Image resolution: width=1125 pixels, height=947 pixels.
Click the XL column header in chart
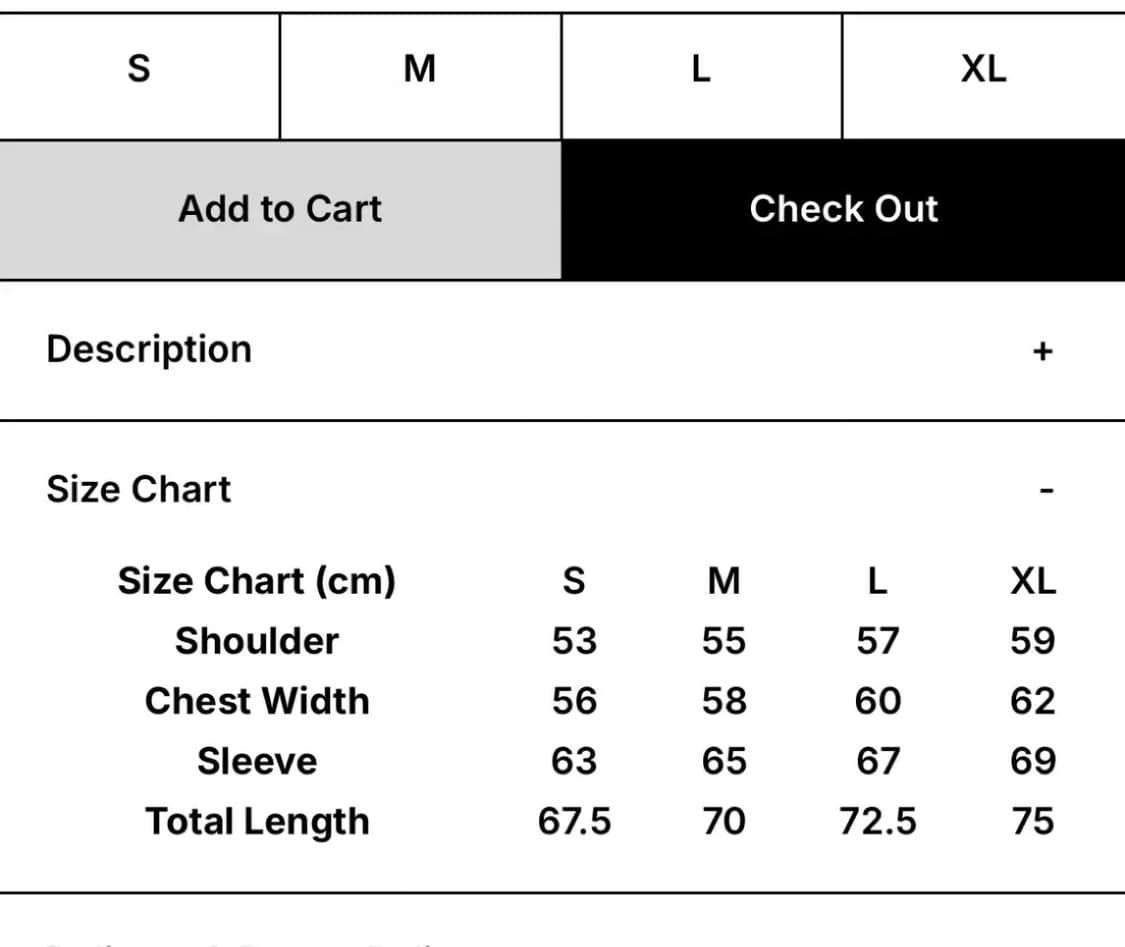(1033, 581)
